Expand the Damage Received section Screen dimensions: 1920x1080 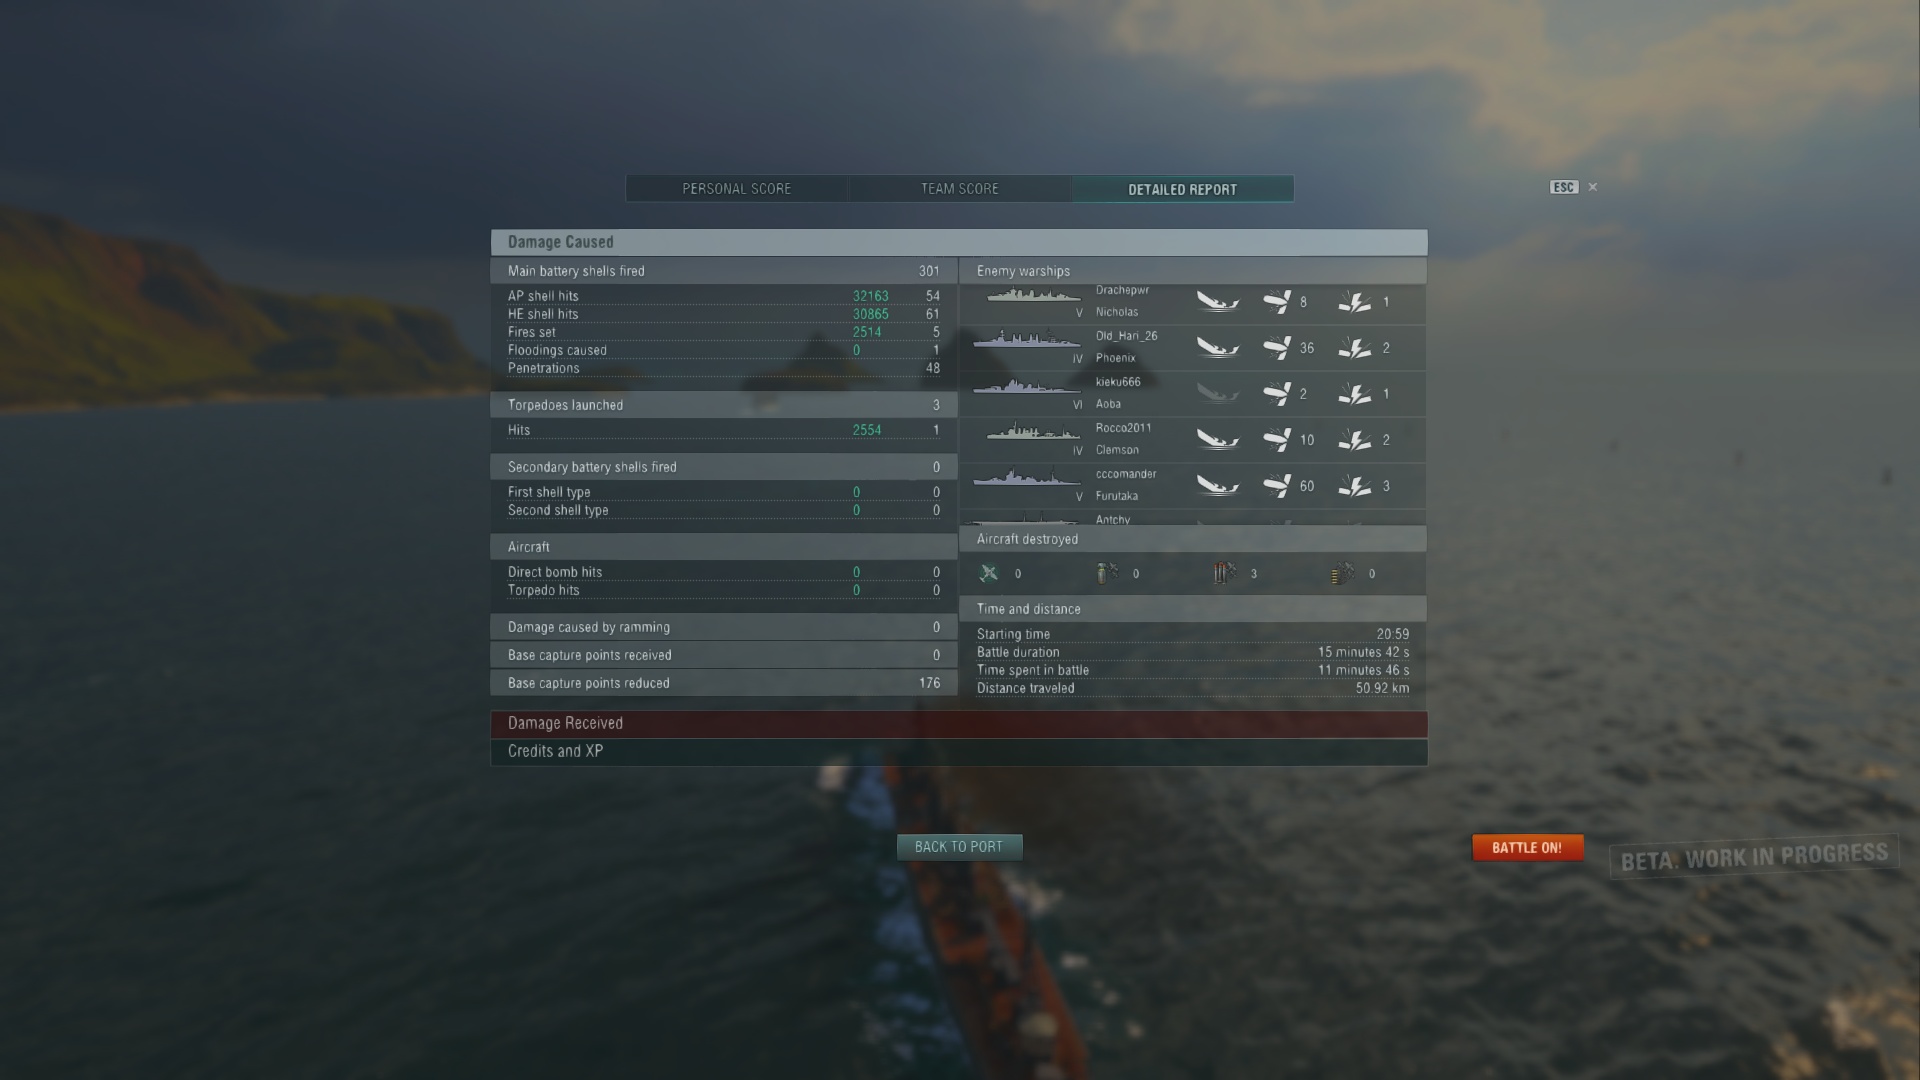(x=959, y=724)
